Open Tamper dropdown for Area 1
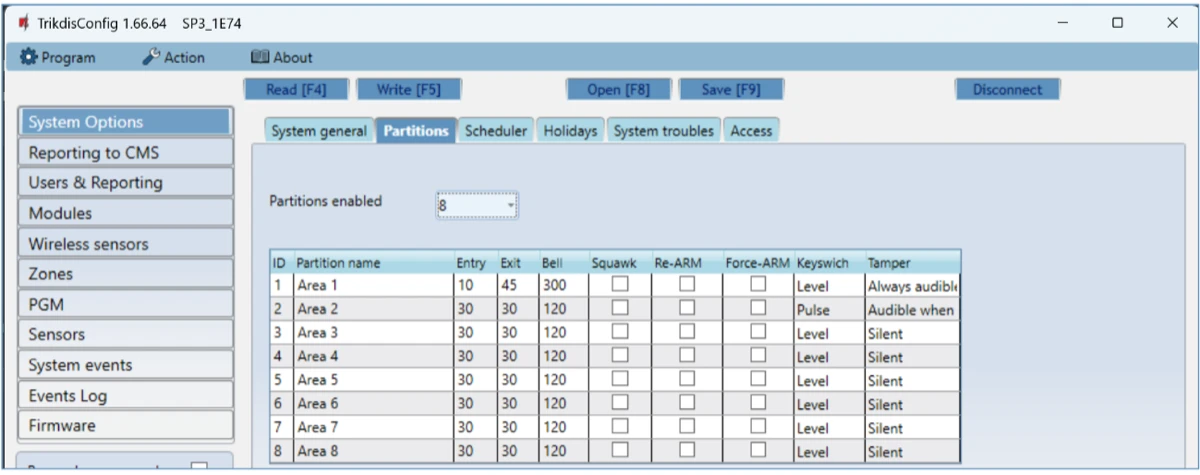The image size is (1200, 475). pyautogui.click(x=912, y=286)
